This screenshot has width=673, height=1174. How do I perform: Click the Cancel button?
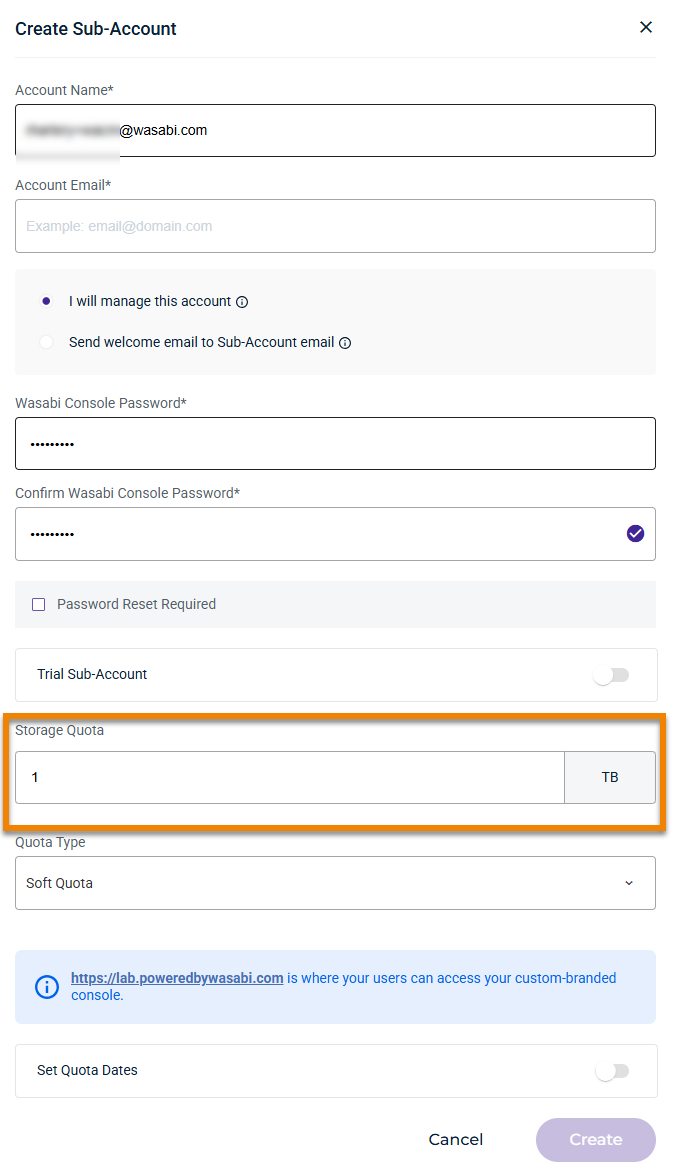coord(456,1140)
